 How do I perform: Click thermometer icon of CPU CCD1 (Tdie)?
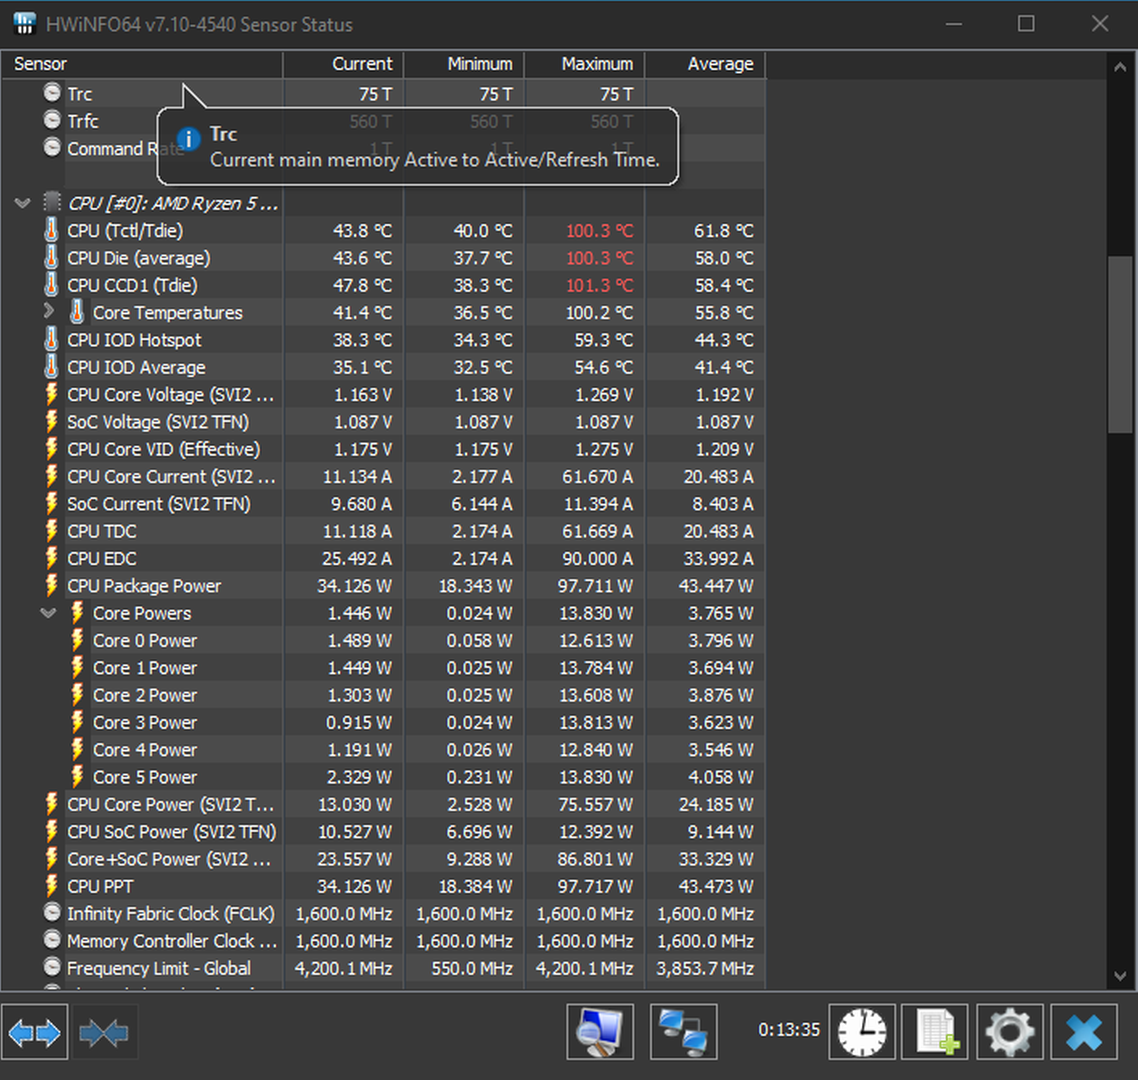click(x=51, y=285)
